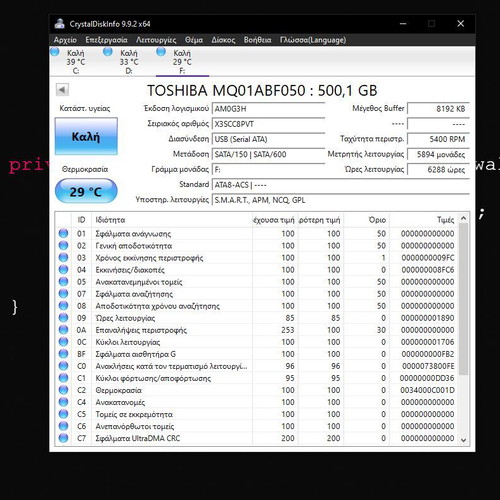Viewport: 500px width, 500px height.
Task: Select attribute text Σφάλματα ανάγνωσης
Action: [133, 234]
